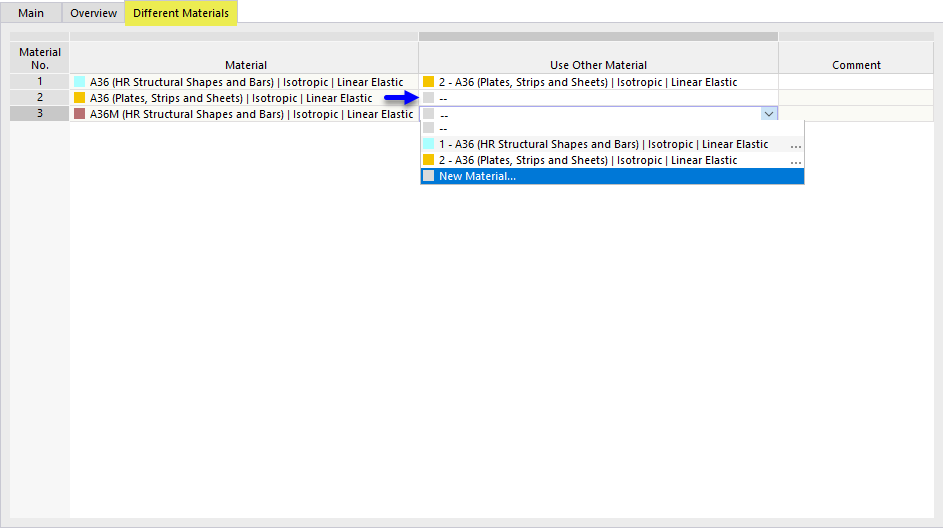Viewport: 943px width, 528px height.
Task: Click Comment cell for material 2
Action: (856, 97)
